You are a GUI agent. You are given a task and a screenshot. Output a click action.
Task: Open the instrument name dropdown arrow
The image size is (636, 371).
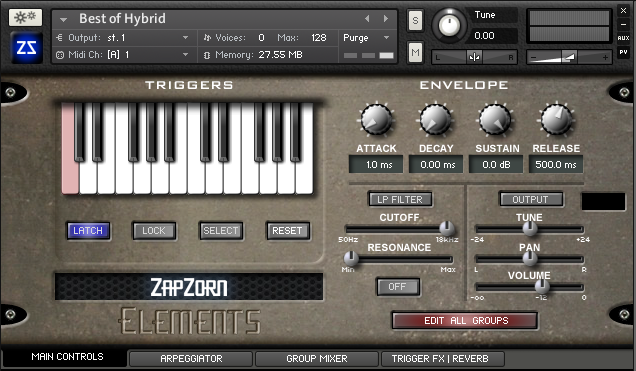[x=63, y=19]
